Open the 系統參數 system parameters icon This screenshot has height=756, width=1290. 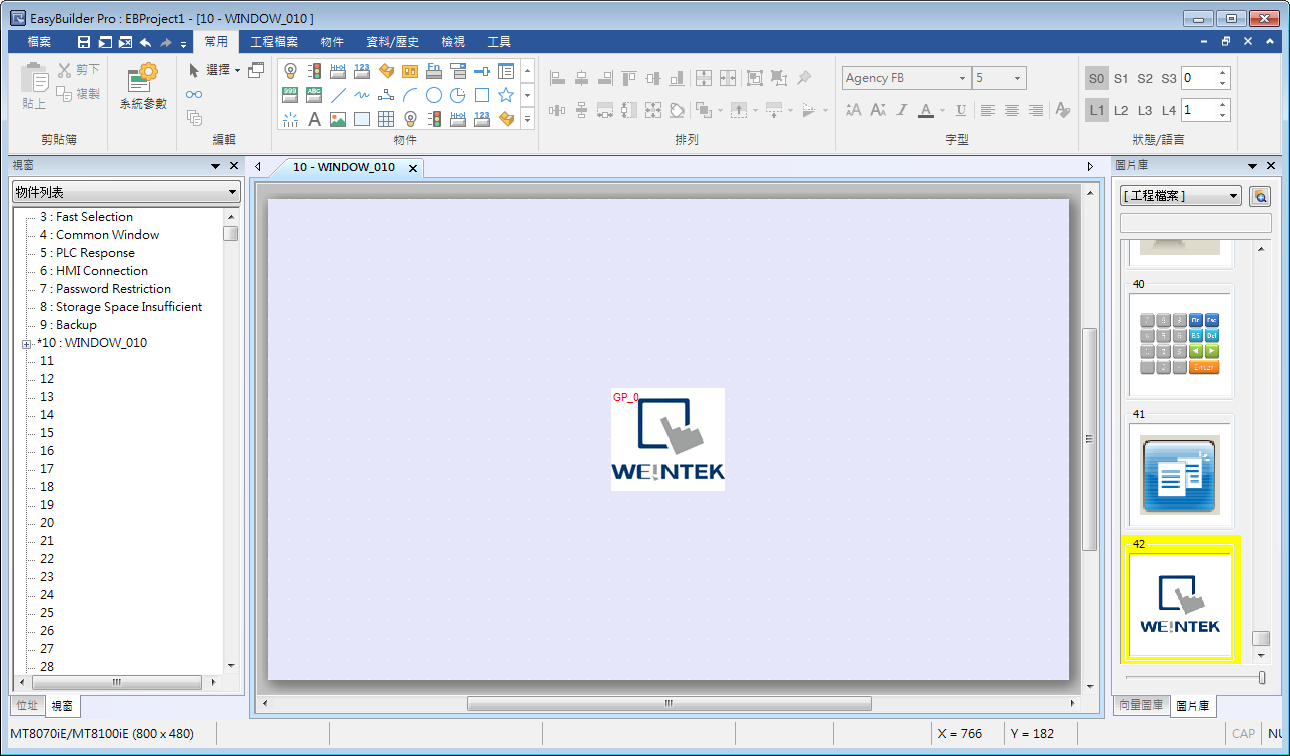click(143, 86)
